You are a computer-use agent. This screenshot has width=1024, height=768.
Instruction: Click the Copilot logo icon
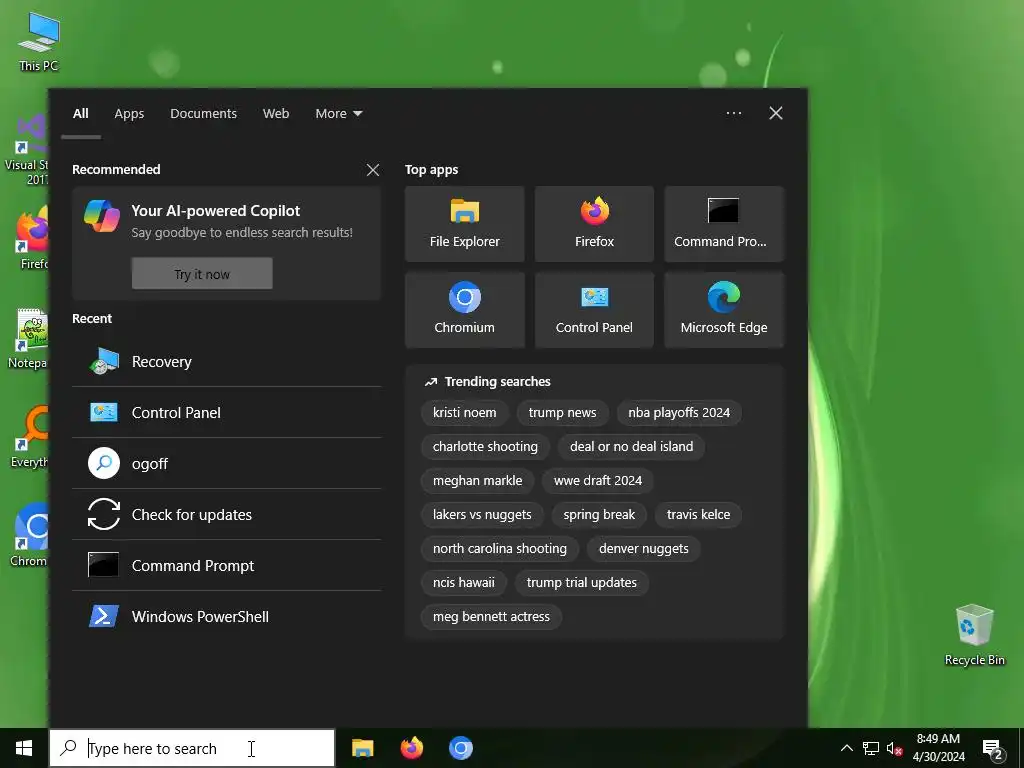pyautogui.click(x=102, y=217)
